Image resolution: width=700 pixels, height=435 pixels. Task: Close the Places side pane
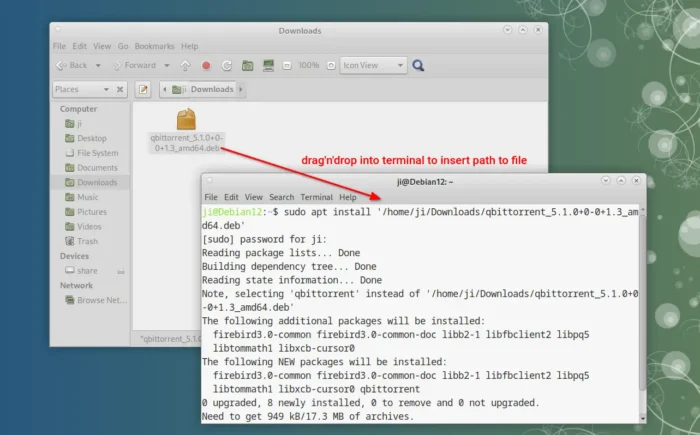(120, 89)
